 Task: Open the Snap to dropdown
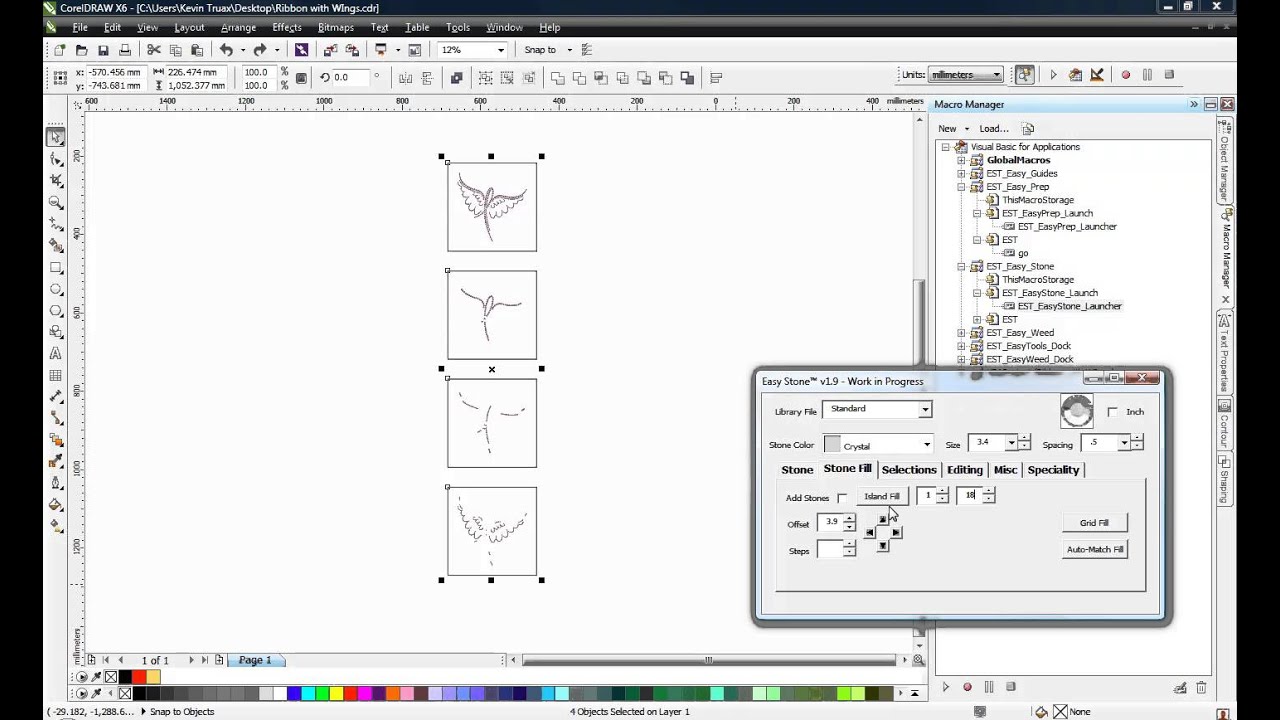pyautogui.click(x=570, y=50)
